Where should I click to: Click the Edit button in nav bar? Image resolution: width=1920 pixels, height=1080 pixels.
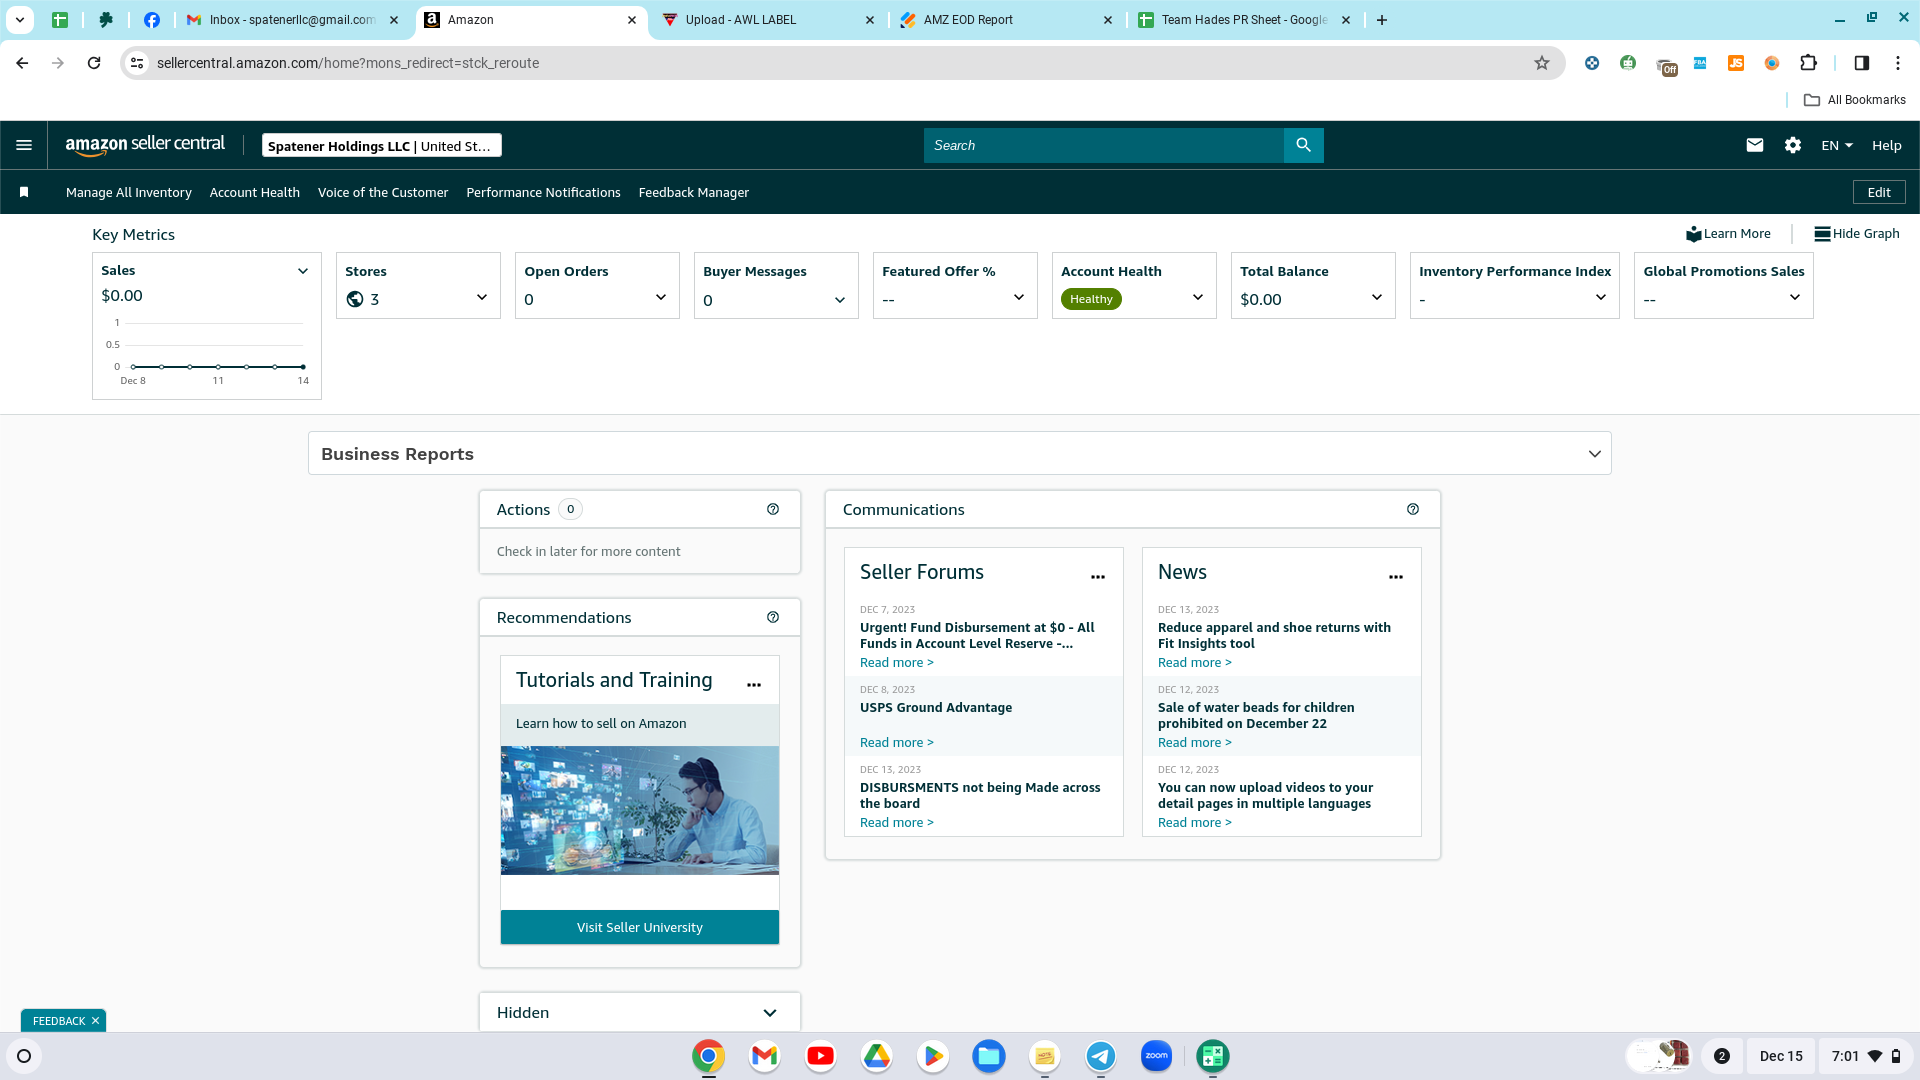tap(1879, 192)
